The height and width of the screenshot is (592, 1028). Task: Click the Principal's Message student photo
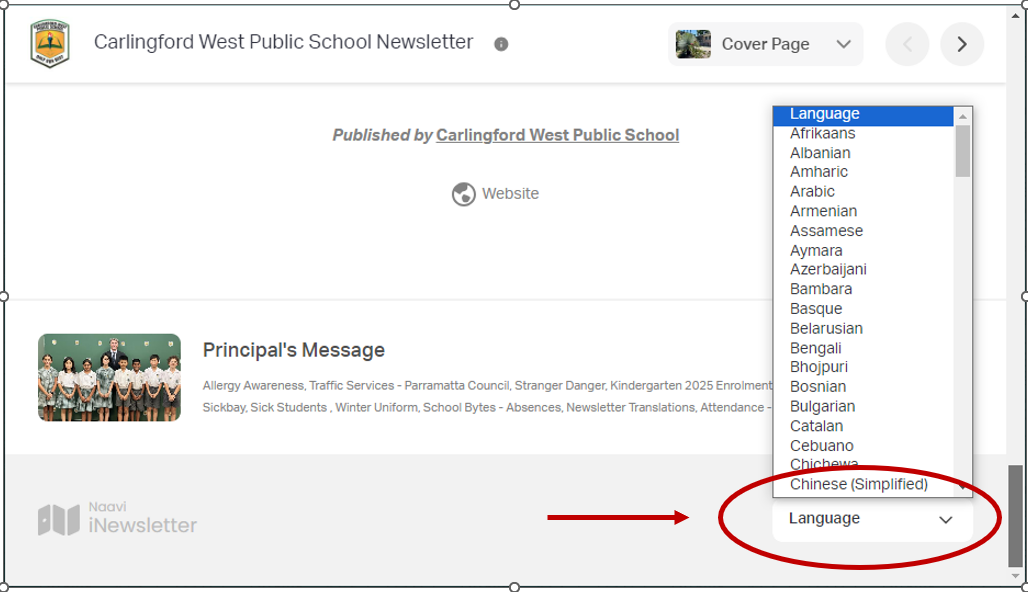click(x=109, y=377)
